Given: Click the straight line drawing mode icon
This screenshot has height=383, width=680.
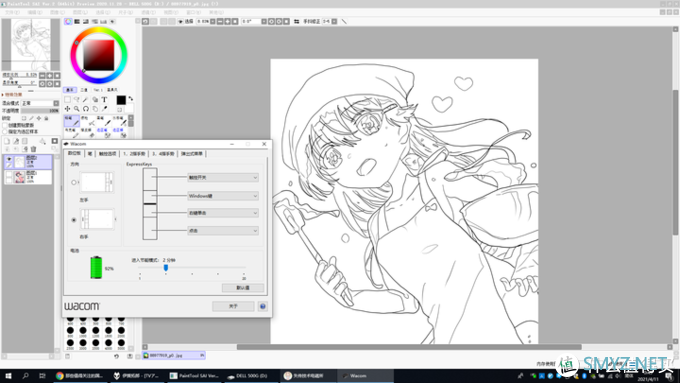Looking at the screenshot, I should (344, 21).
